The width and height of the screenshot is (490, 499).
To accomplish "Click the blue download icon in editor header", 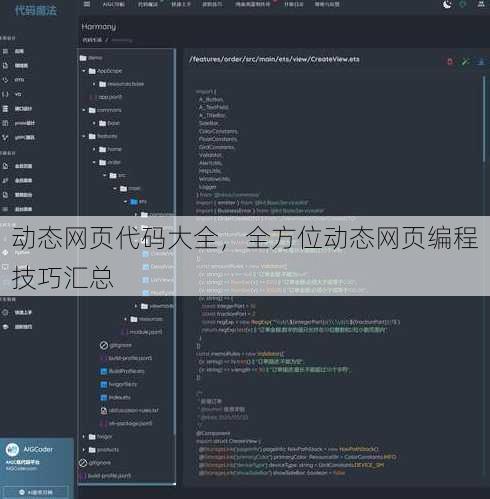I will (x=481, y=62).
